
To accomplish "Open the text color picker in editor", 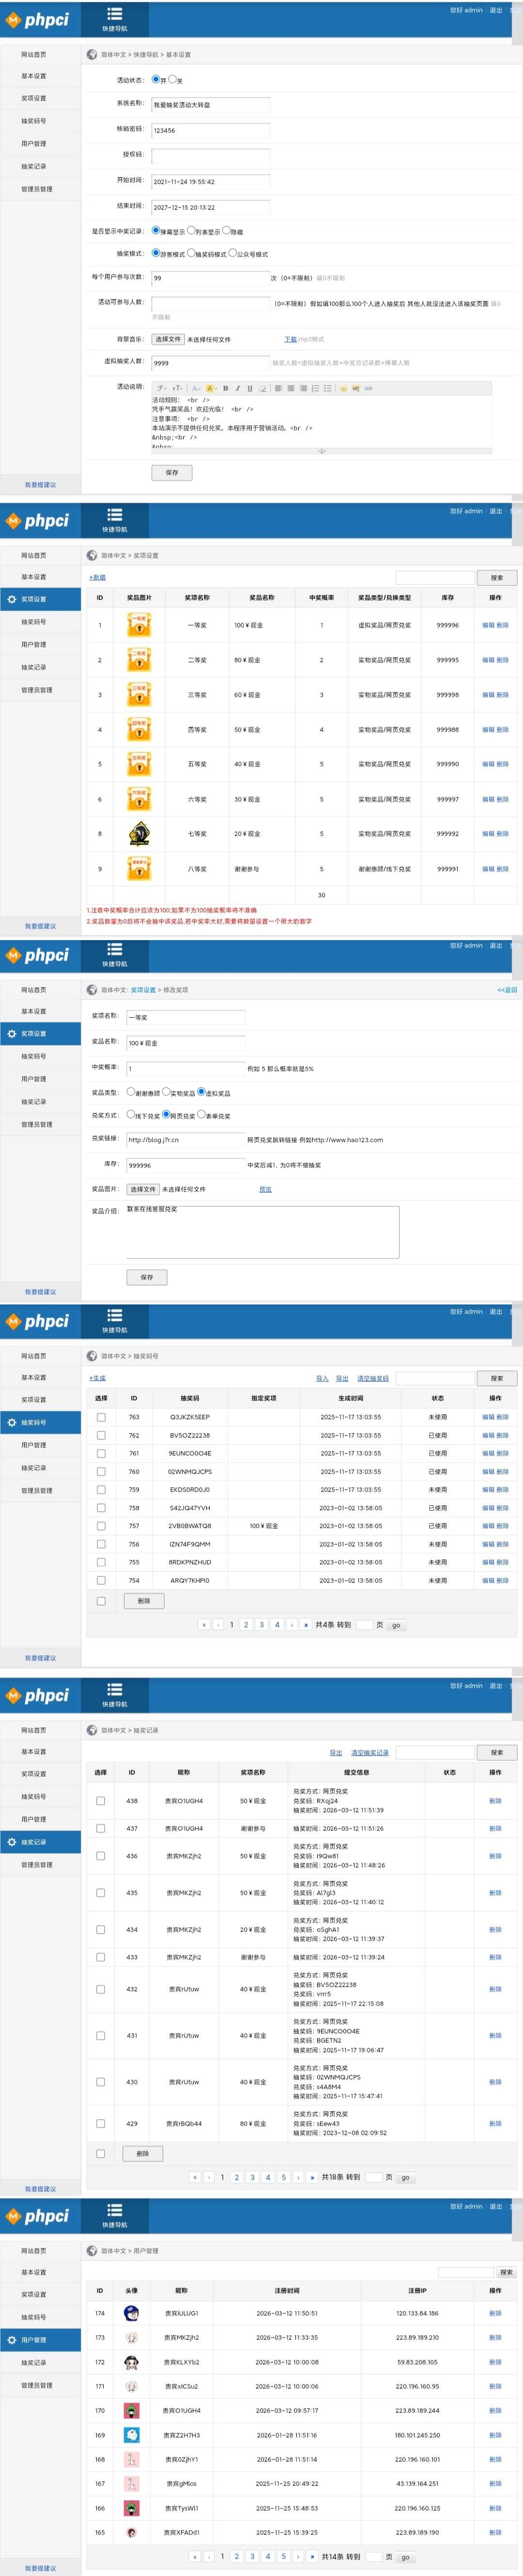I will coord(196,388).
